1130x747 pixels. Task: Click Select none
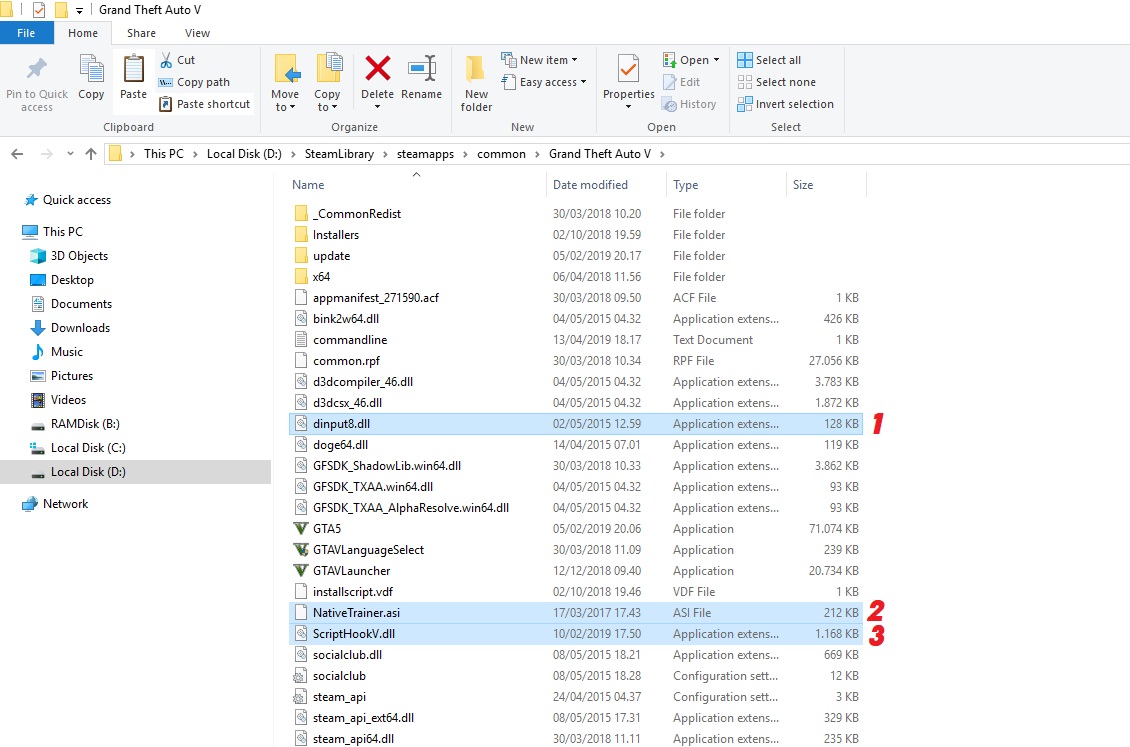pos(776,82)
